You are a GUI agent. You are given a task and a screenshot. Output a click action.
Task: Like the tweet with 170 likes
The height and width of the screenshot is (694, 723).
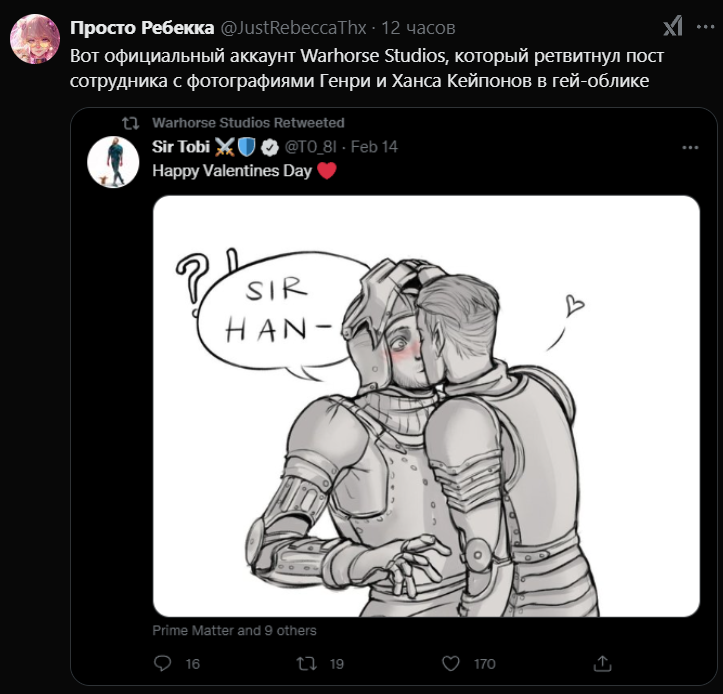click(451, 663)
